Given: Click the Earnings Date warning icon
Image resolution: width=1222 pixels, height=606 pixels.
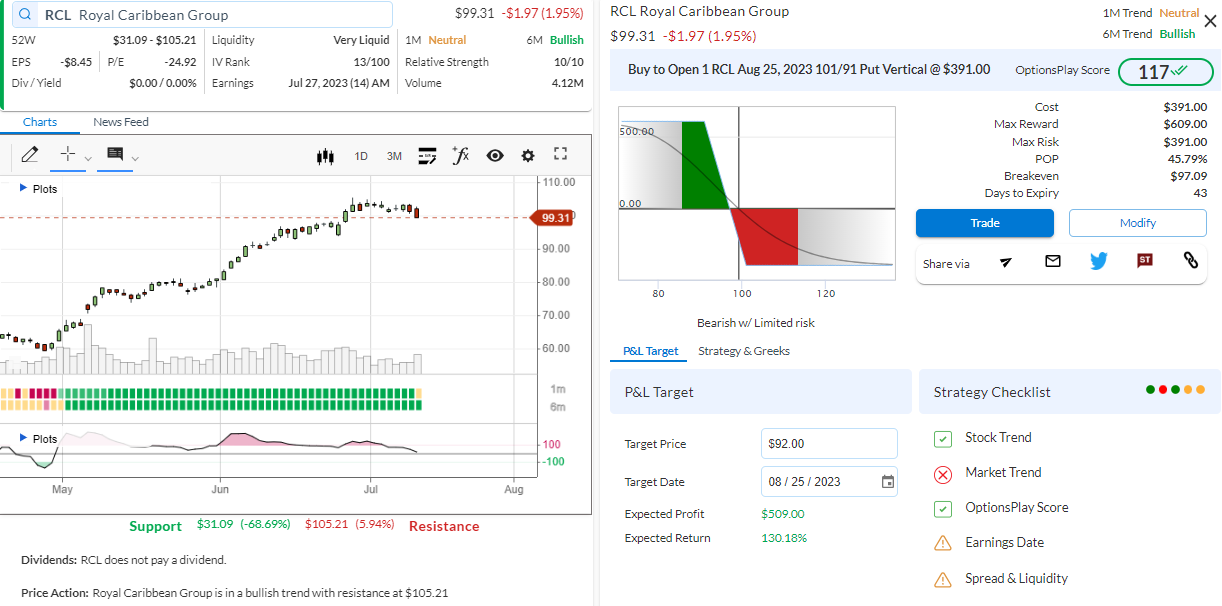Looking at the screenshot, I should point(942,543).
